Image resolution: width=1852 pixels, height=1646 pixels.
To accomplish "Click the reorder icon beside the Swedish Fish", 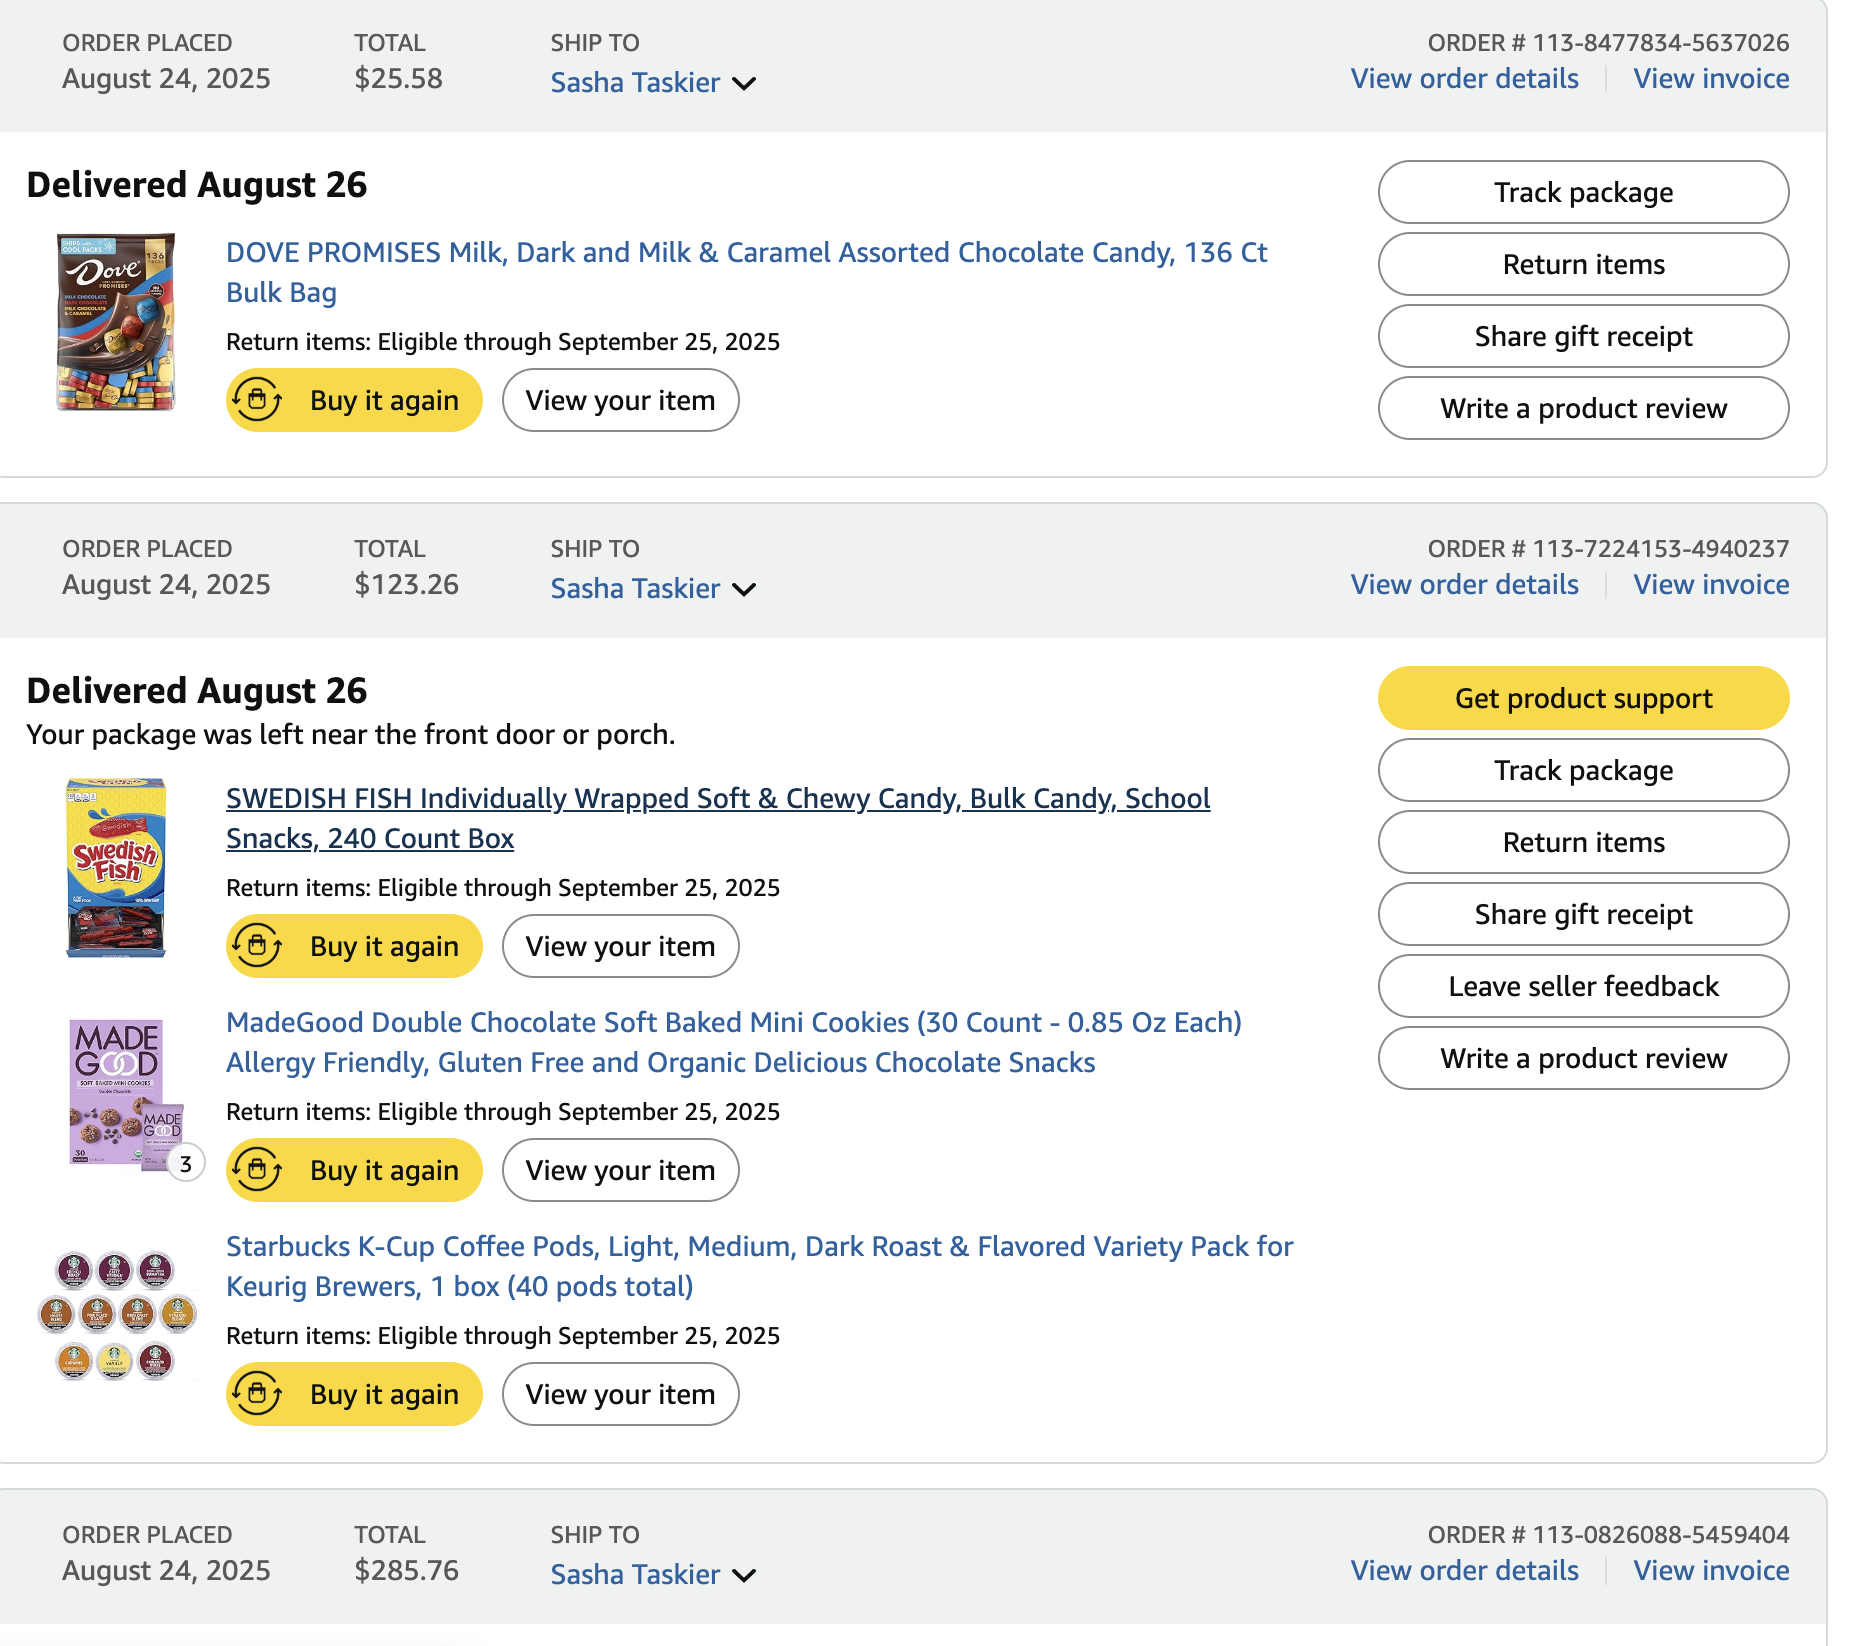I will point(258,946).
